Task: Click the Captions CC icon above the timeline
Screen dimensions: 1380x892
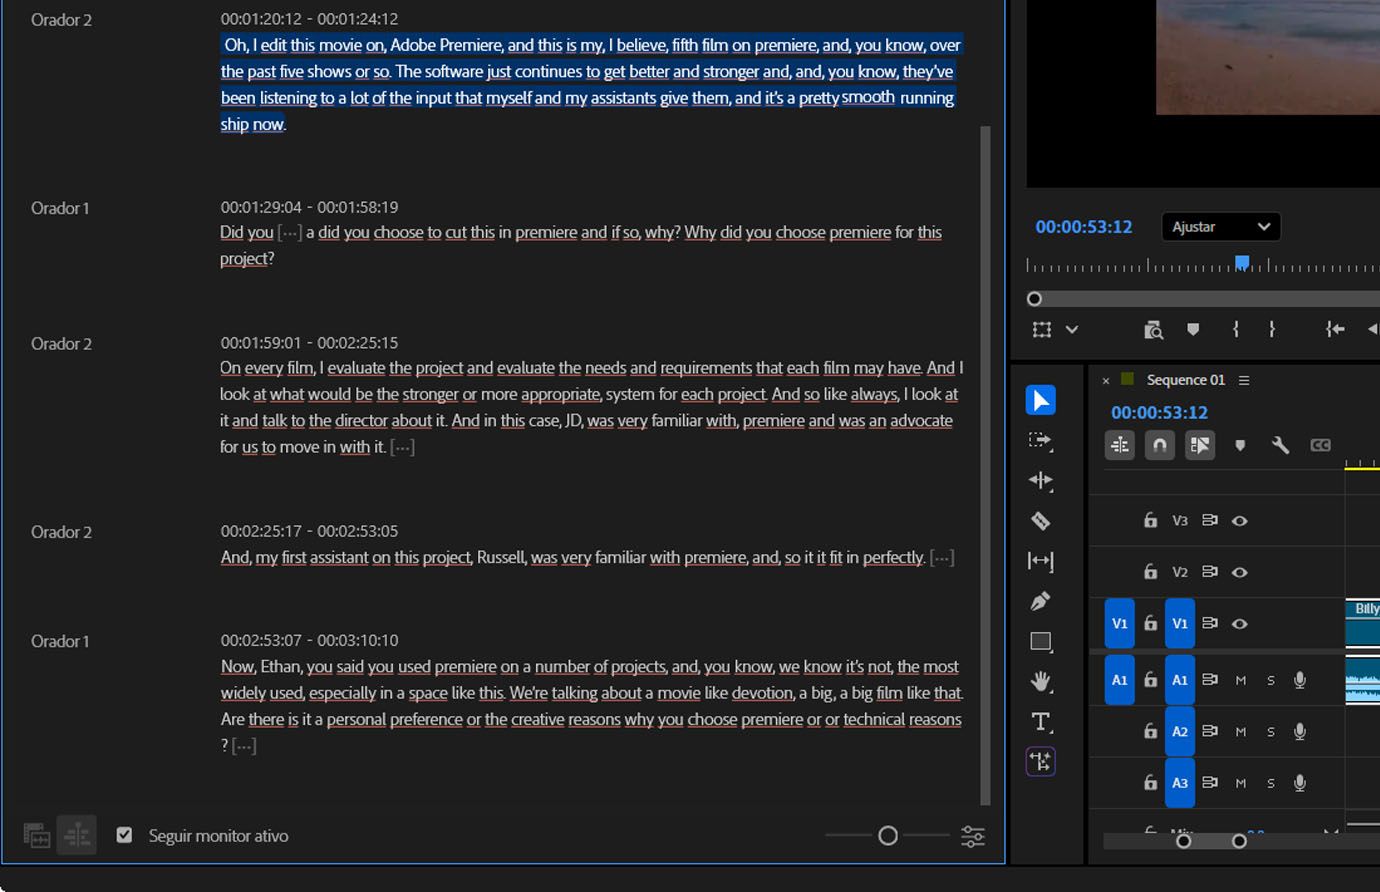Action: click(1320, 445)
